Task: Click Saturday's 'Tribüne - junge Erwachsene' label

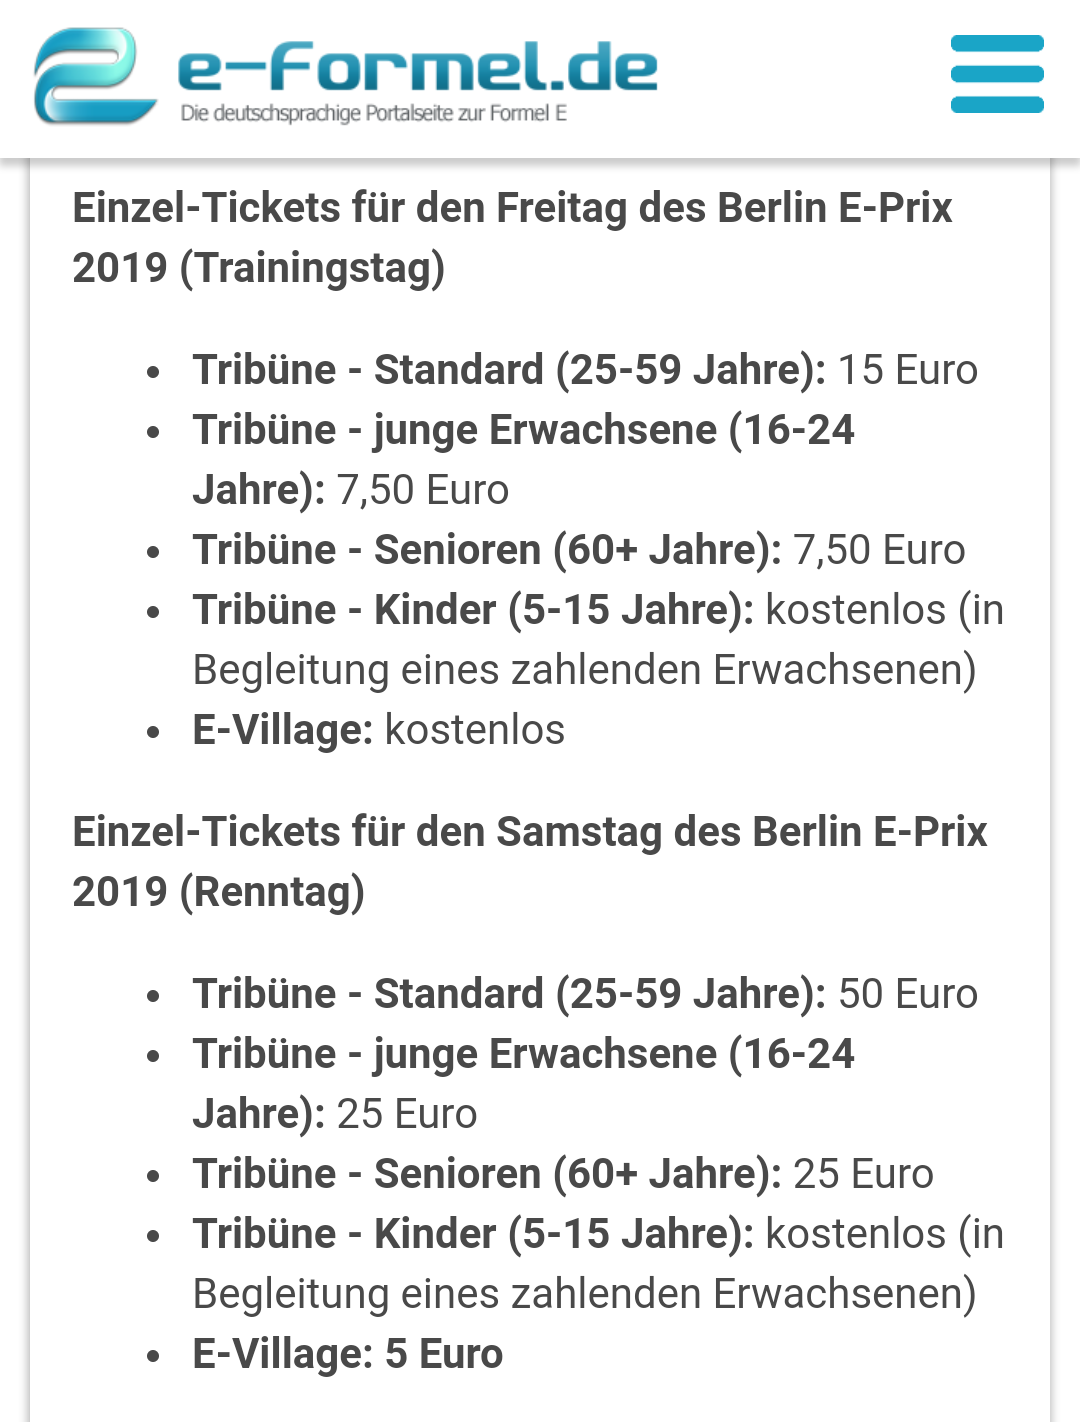Action: 523,1054
